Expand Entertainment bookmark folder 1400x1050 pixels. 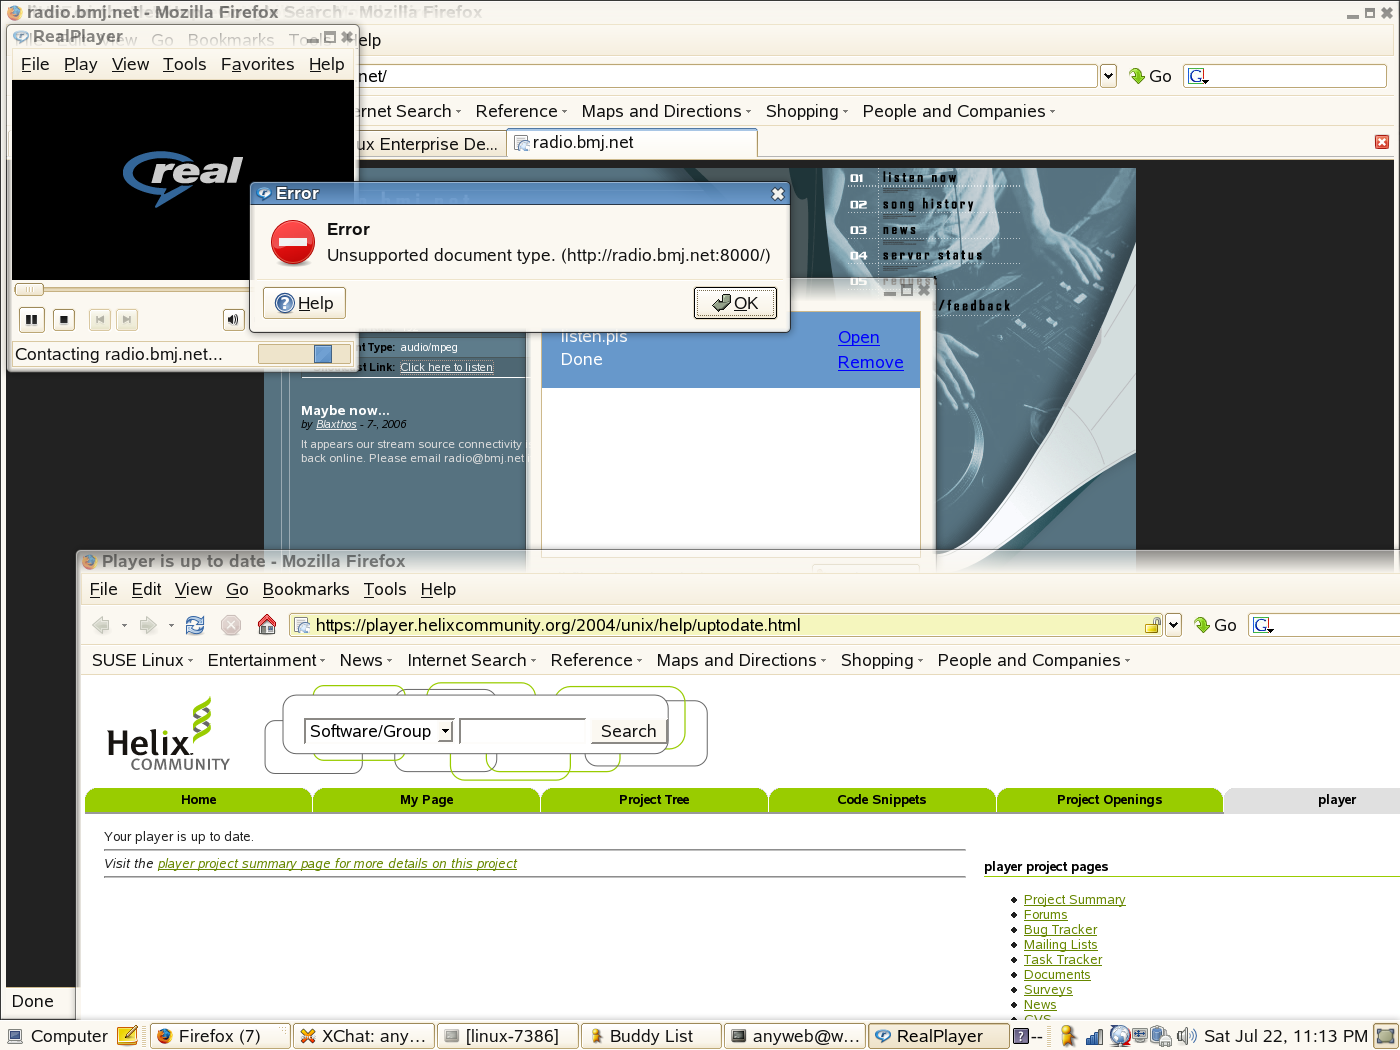[266, 660]
